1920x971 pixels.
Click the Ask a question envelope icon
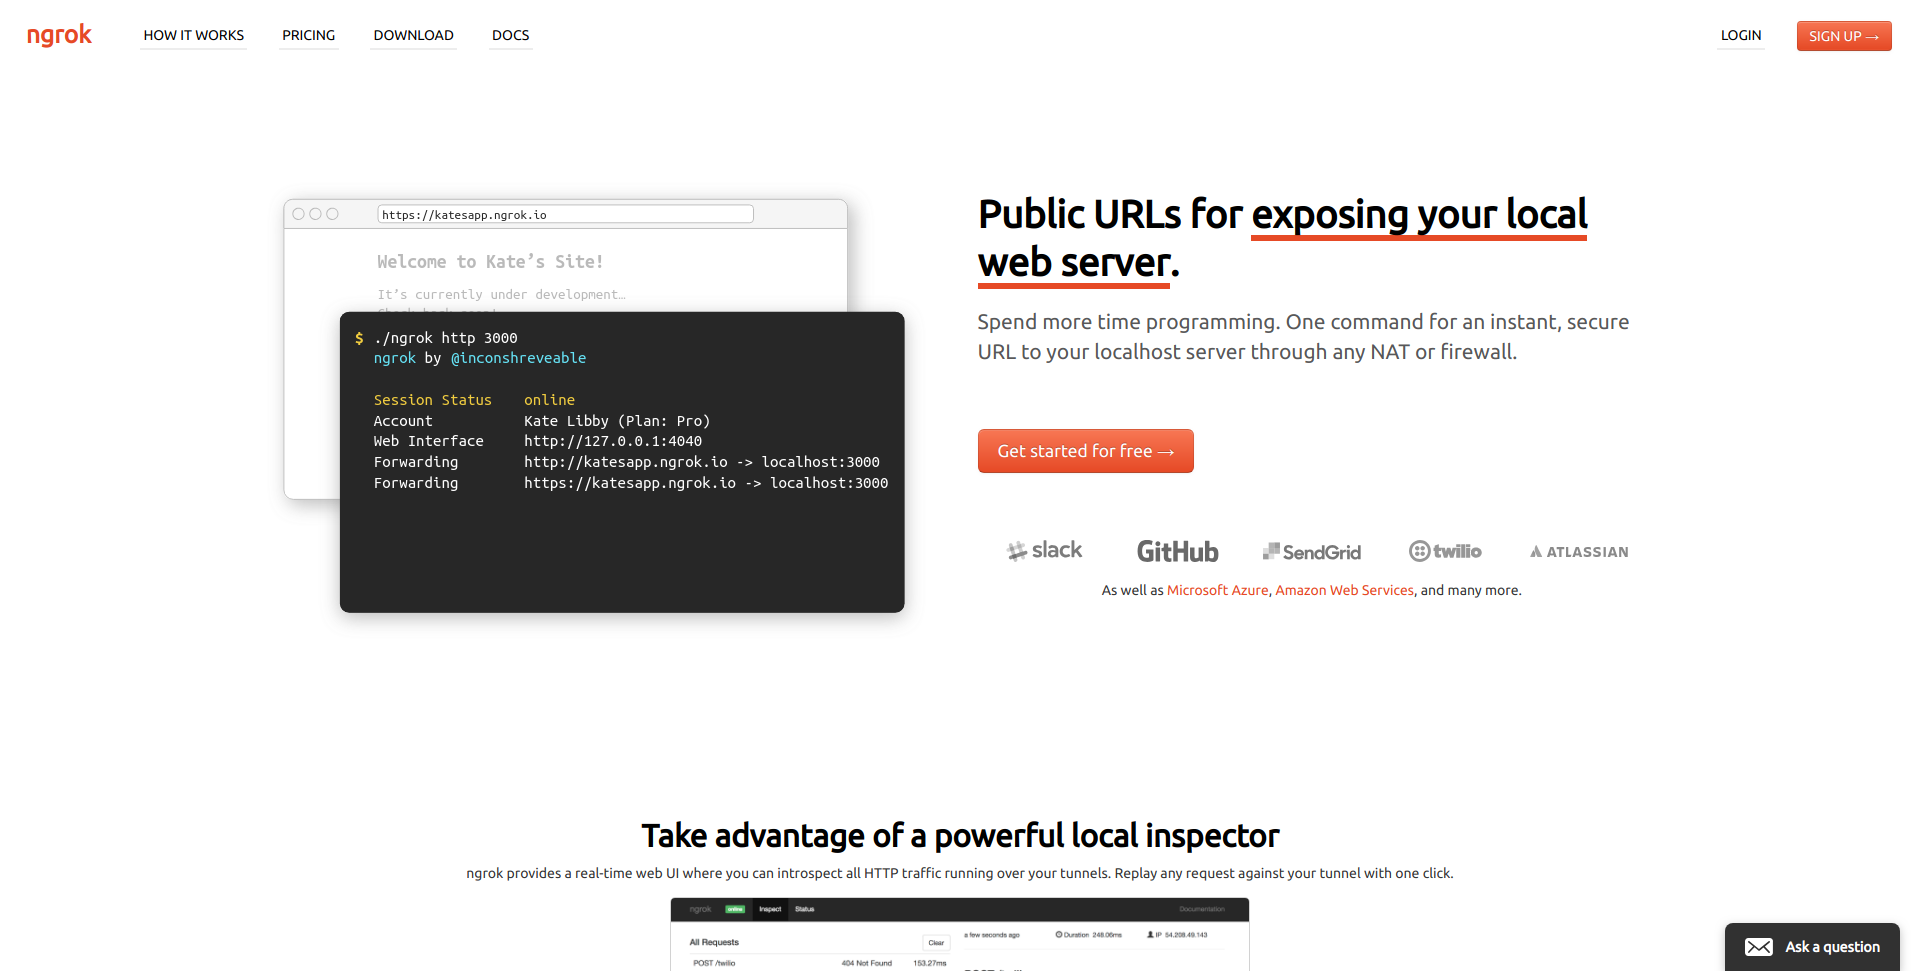pos(1759,947)
